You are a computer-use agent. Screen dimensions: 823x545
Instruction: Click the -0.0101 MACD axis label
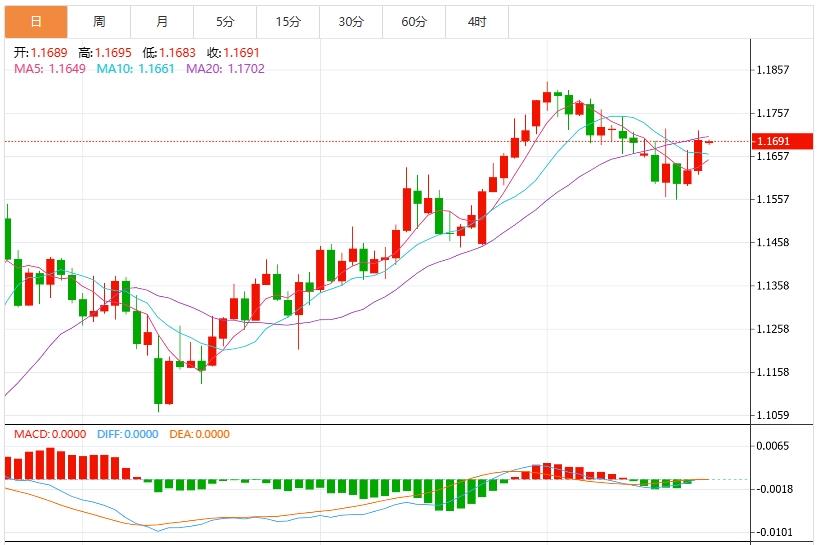(774, 532)
